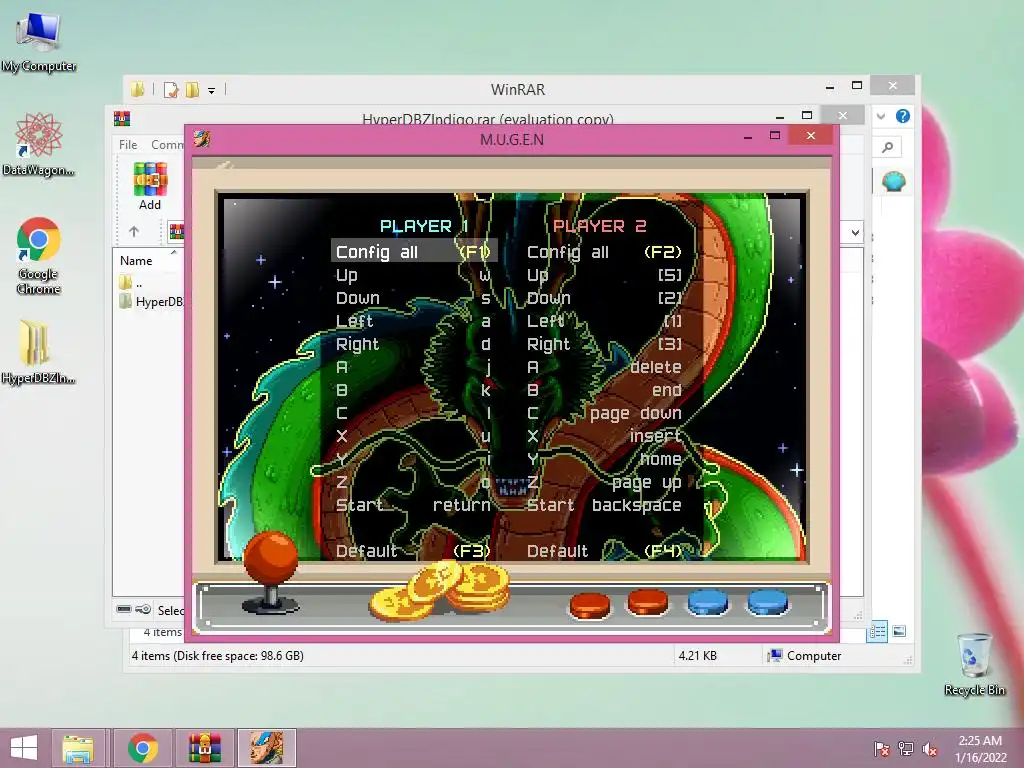Click the WinRAR key icon in status bar

tap(143, 609)
